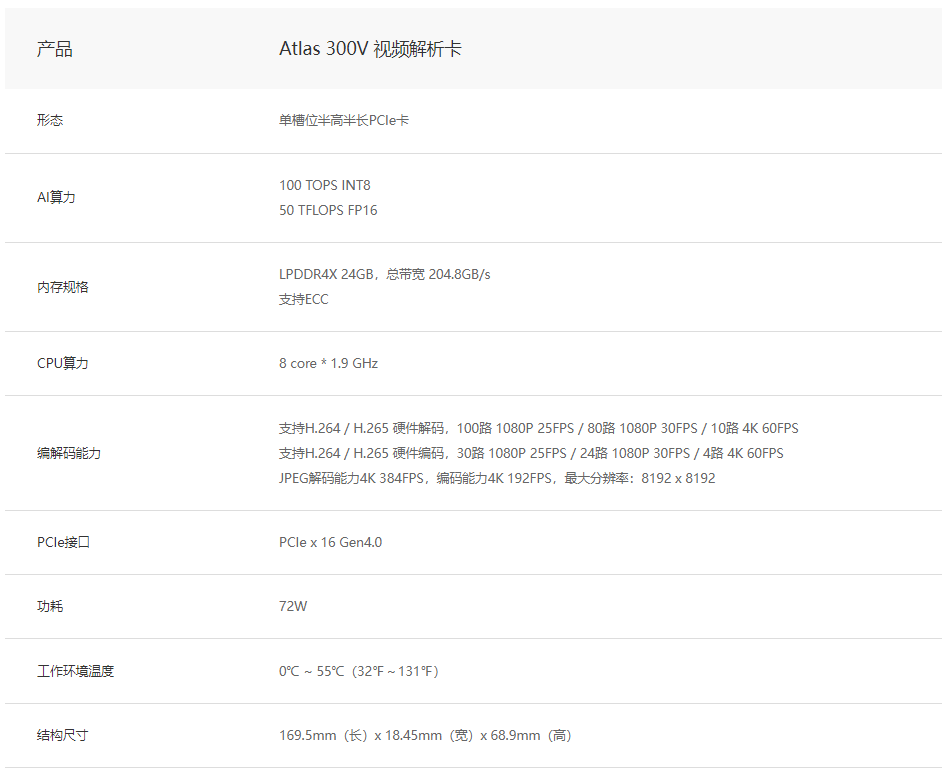The width and height of the screenshot is (942, 779).
Task: Select the '8 core * 1.9 GHz' value
Action: pyautogui.click(x=328, y=363)
